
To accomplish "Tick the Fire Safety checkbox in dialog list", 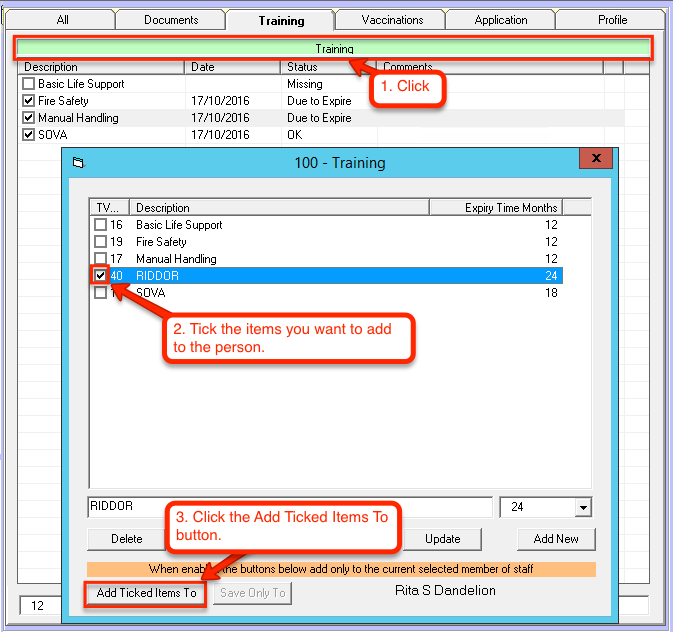I will coord(100,242).
